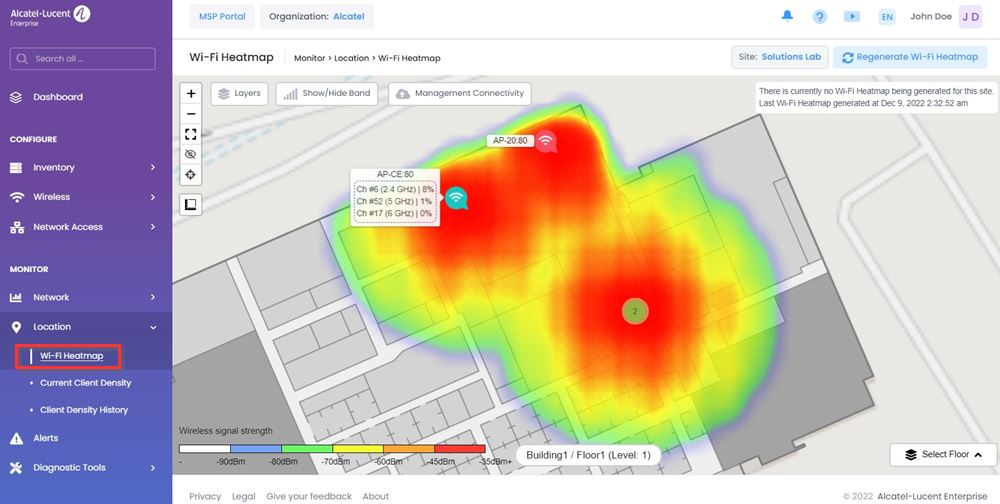1000x504 pixels.
Task: Zoom out of the map with minus
Action: (x=191, y=114)
